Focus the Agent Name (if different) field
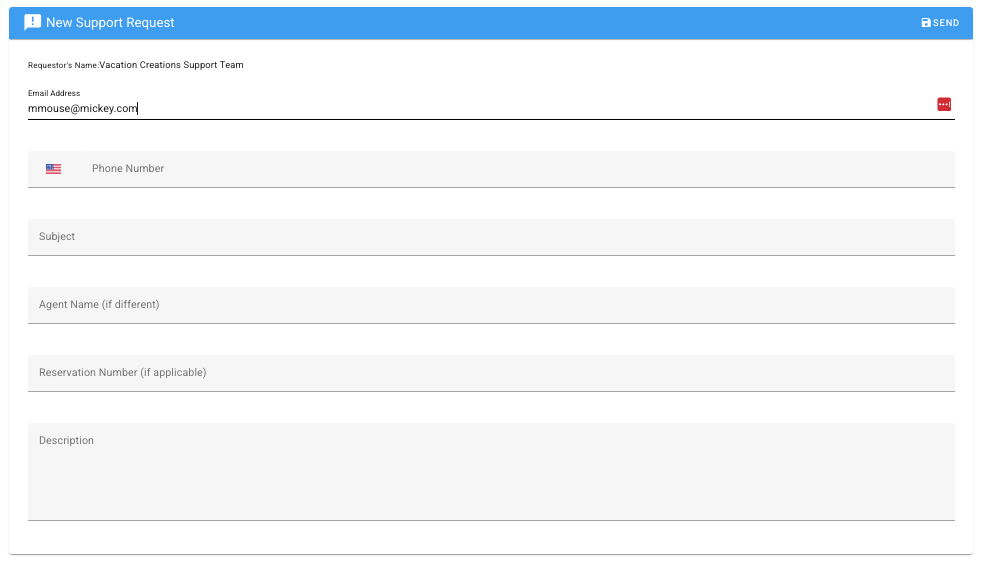This screenshot has width=982, height=575. click(491, 305)
